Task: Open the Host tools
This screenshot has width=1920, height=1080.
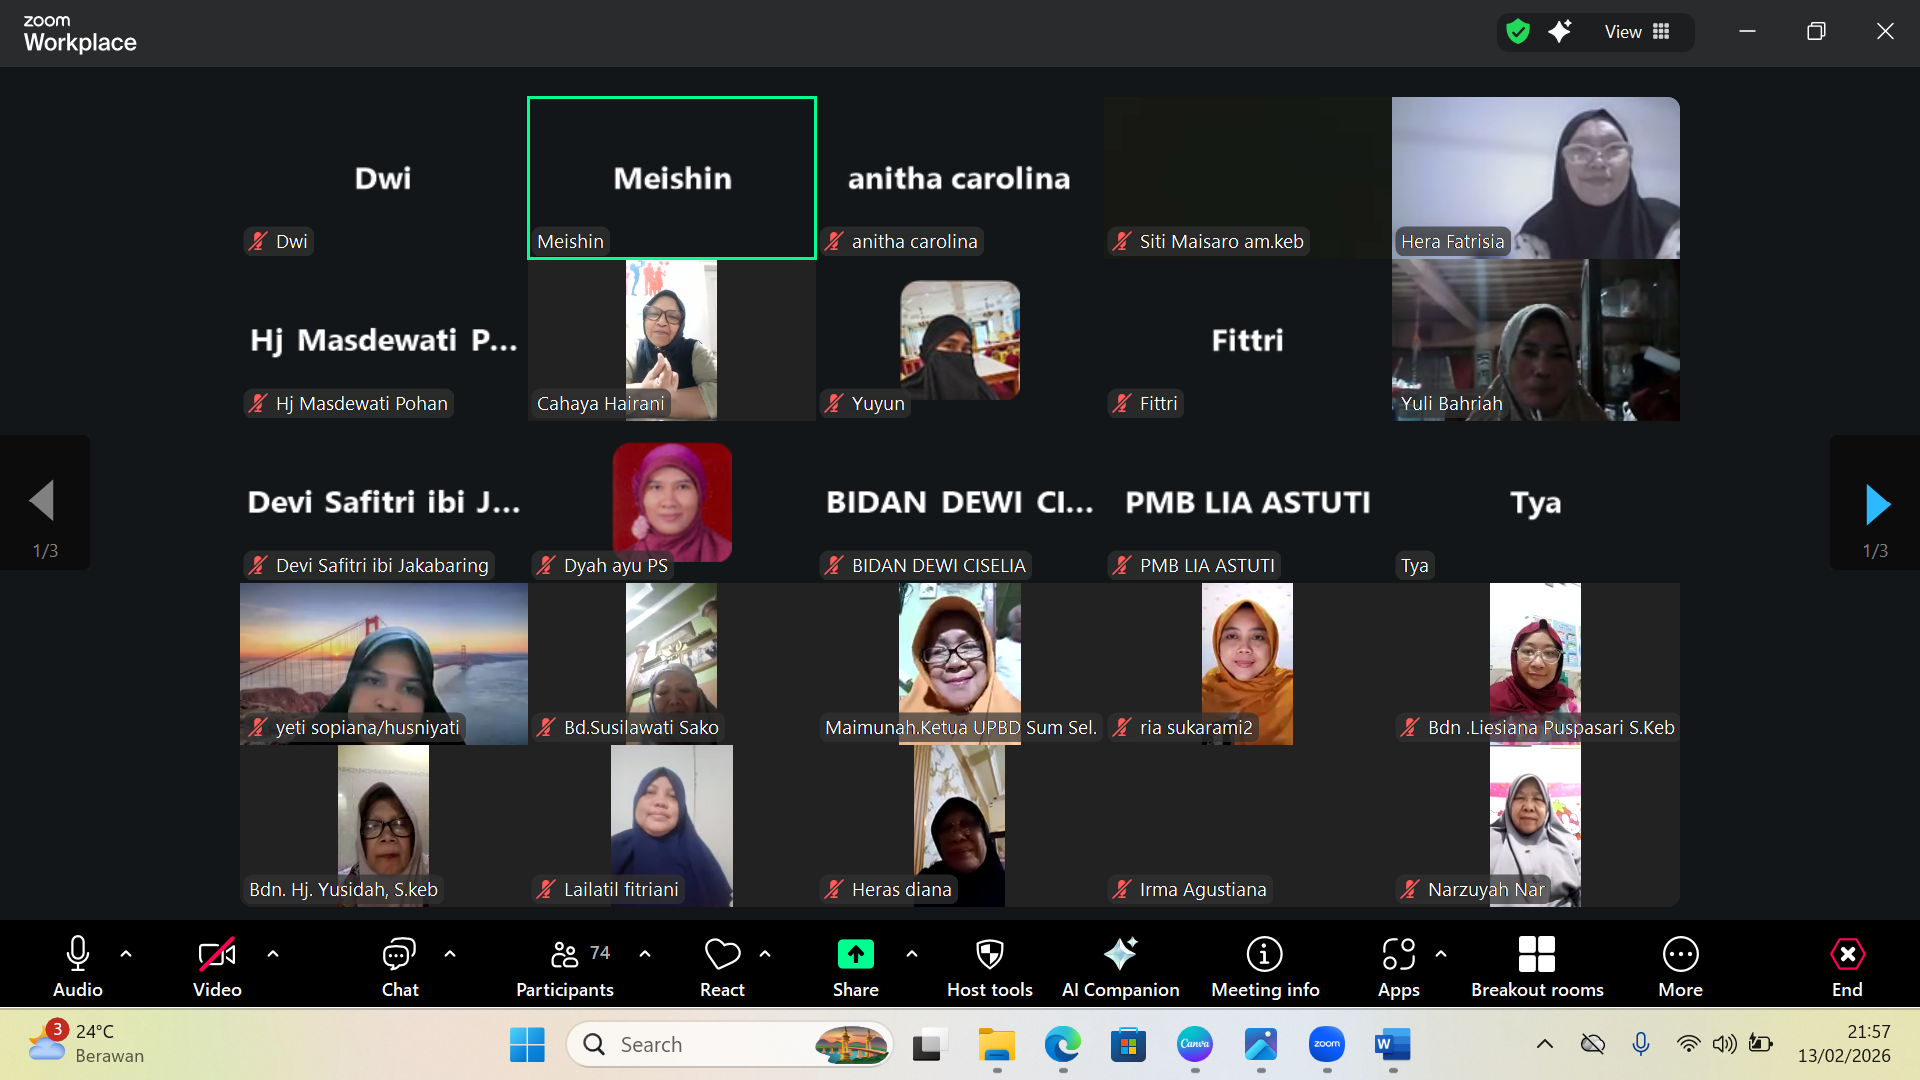Action: pyautogui.click(x=988, y=963)
